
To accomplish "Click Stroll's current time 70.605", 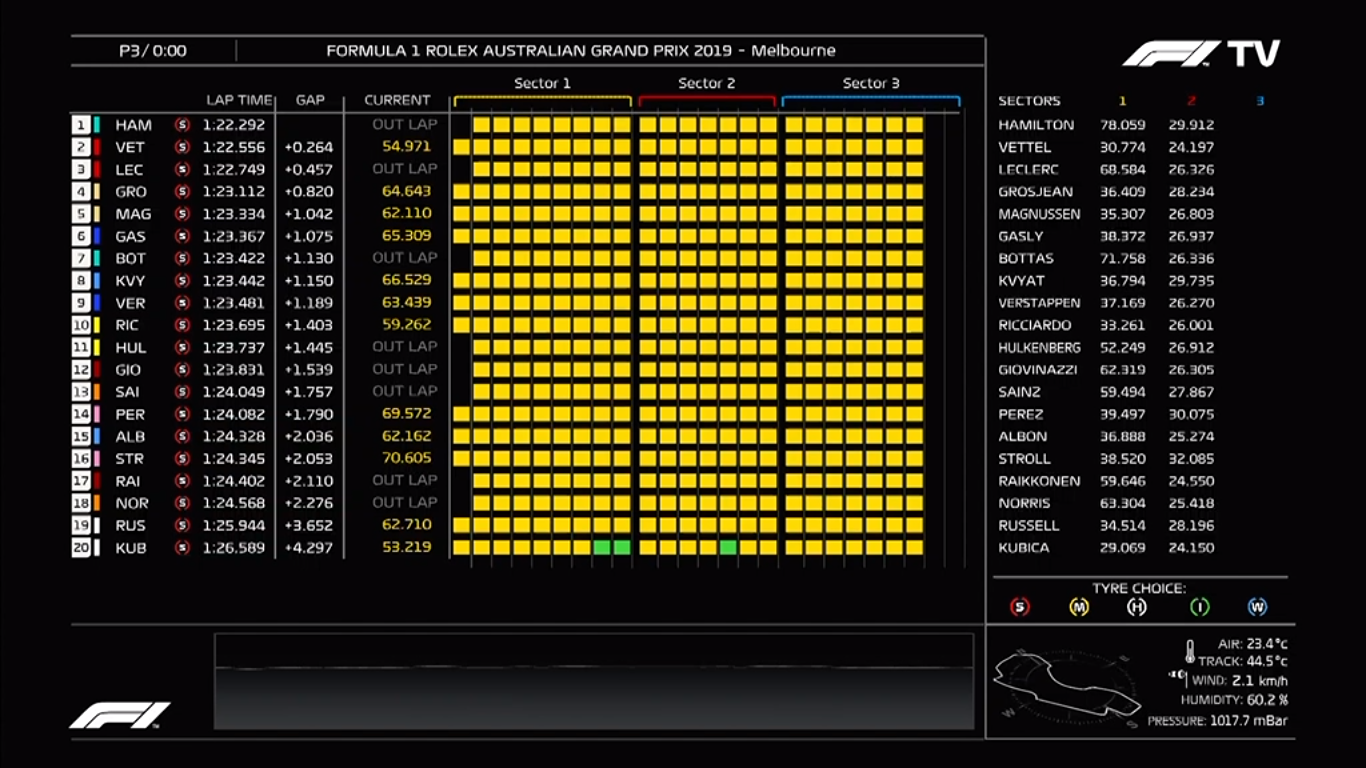I will click(406, 458).
